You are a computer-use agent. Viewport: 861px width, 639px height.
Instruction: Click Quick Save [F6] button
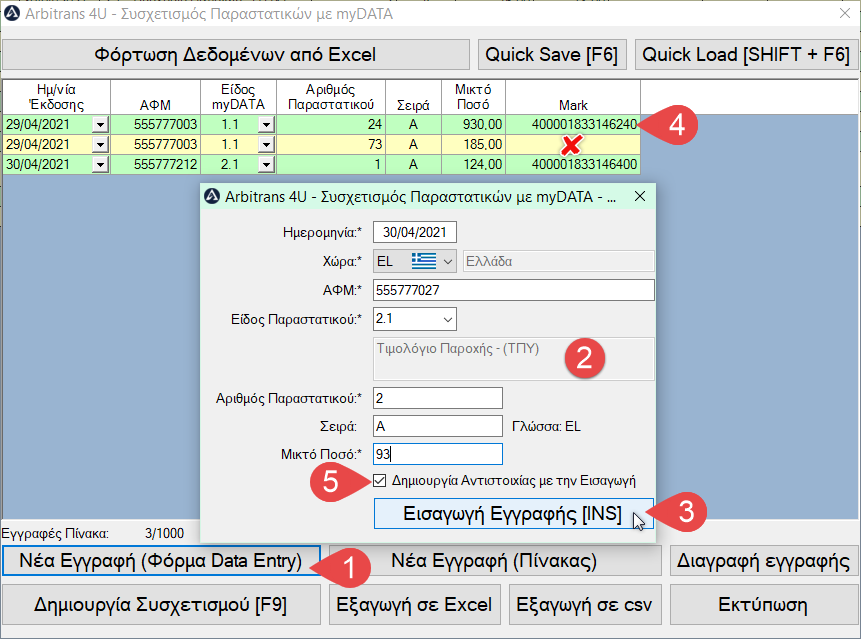pyautogui.click(x=552, y=54)
